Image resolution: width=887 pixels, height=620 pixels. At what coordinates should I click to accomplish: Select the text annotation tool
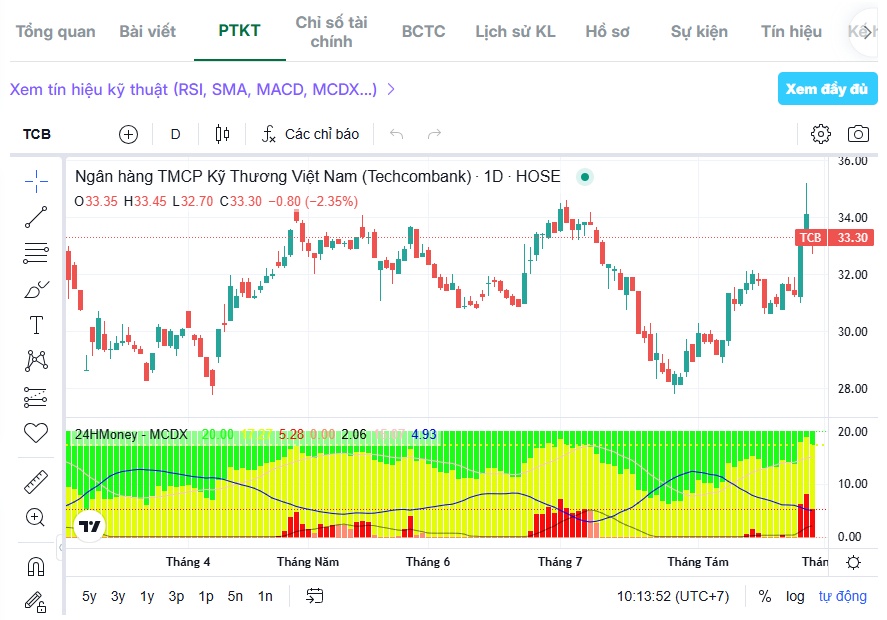click(36, 325)
